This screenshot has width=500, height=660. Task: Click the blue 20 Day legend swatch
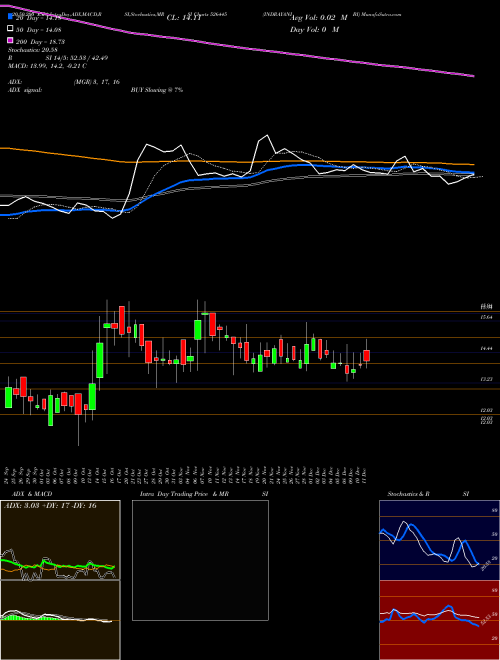point(10,17)
